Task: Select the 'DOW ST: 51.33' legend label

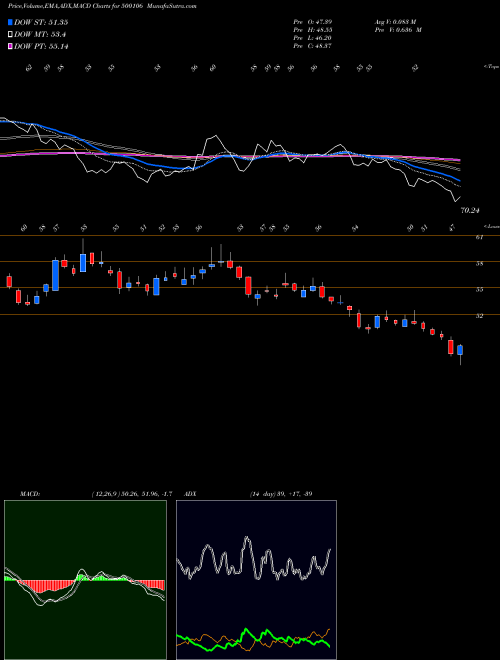Action: point(41,22)
